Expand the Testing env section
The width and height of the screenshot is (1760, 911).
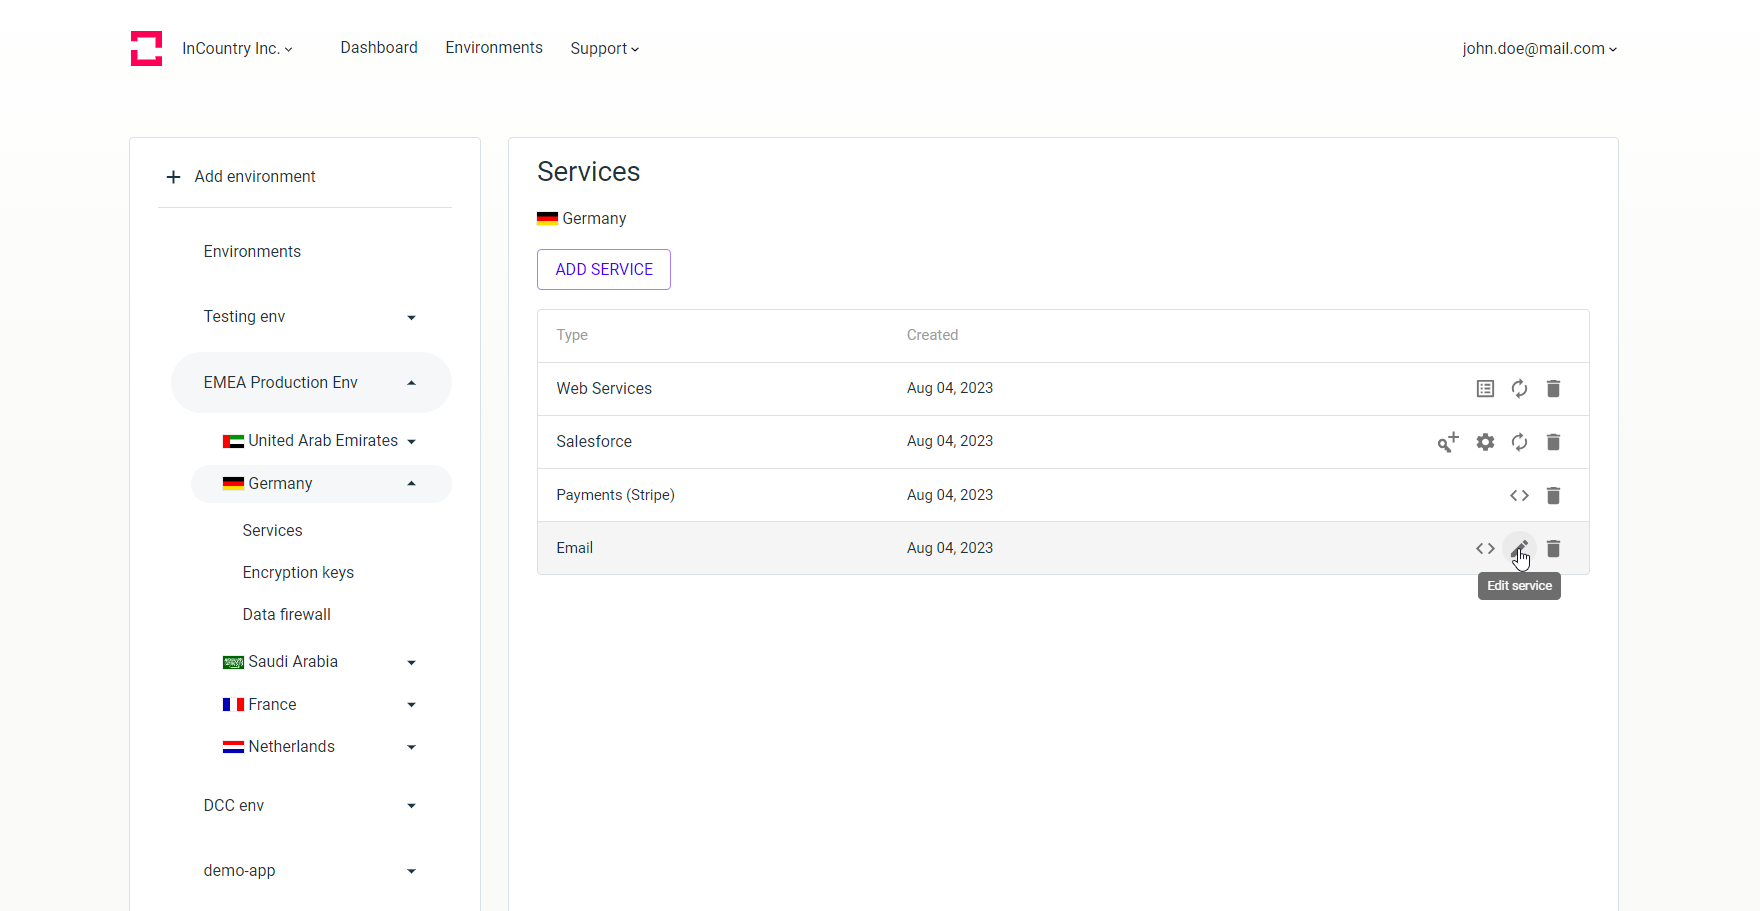[x=411, y=317]
